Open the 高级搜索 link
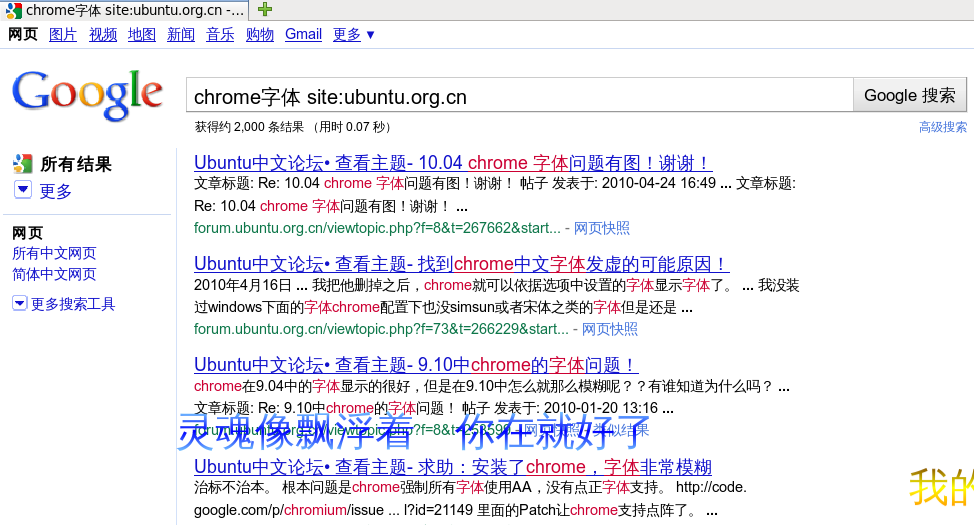The image size is (974, 525). (x=943, y=127)
